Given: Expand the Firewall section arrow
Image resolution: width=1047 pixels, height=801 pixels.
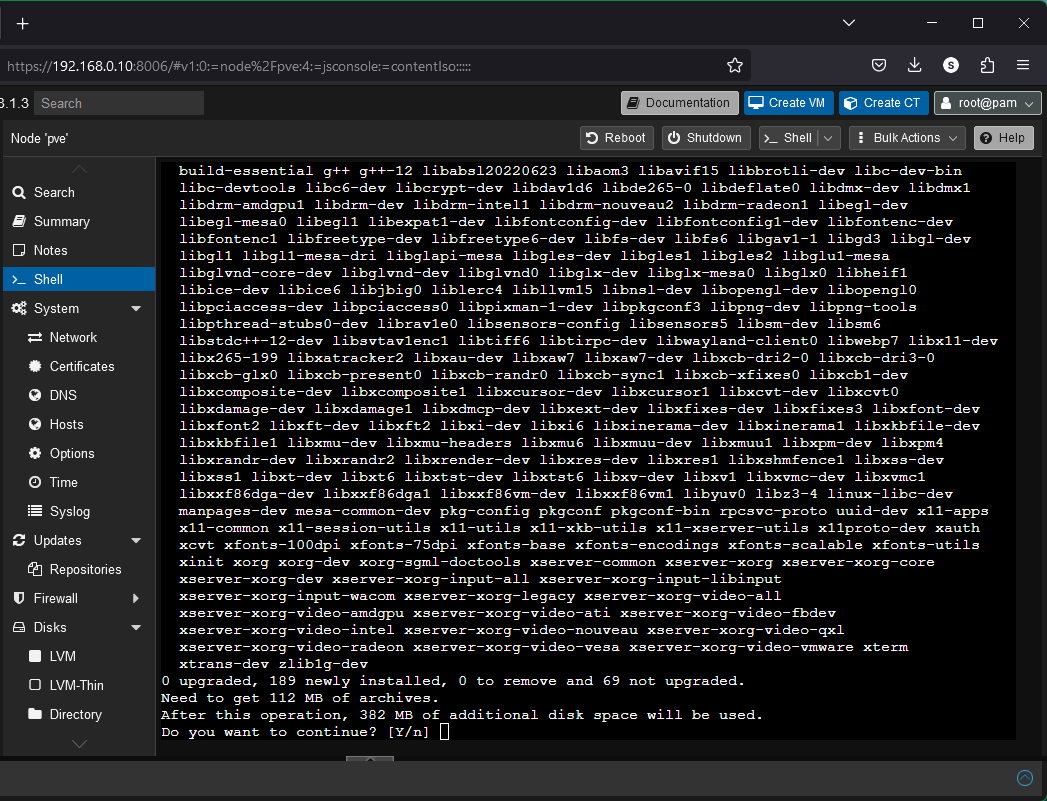Looking at the screenshot, I should [x=136, y=599].
